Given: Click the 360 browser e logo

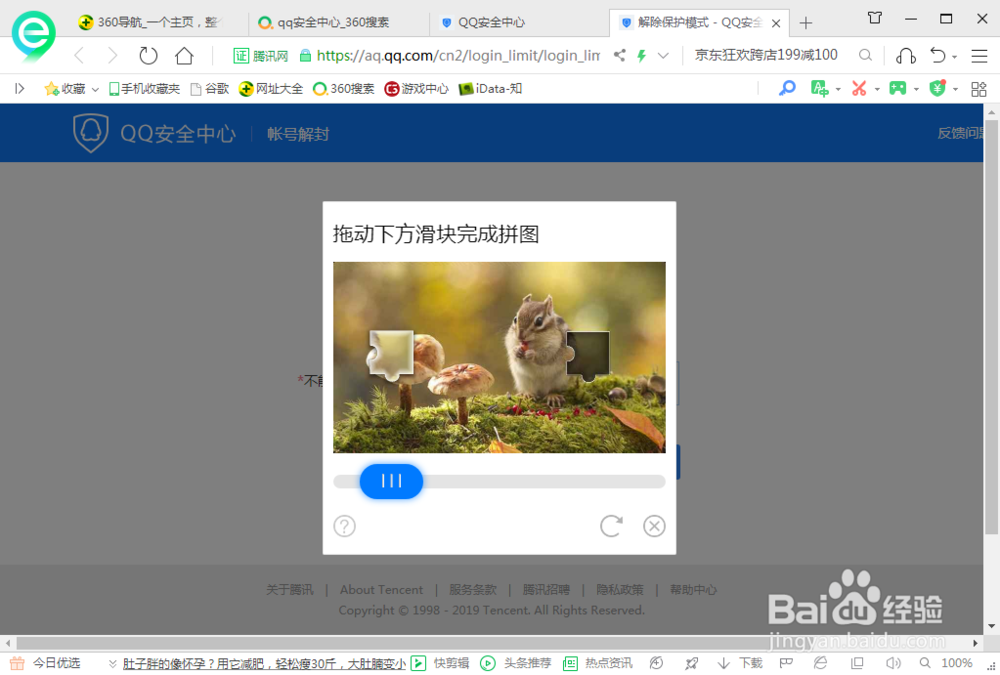Looking at the screenshot, I should pyautogui.click(x=33, y=35).
